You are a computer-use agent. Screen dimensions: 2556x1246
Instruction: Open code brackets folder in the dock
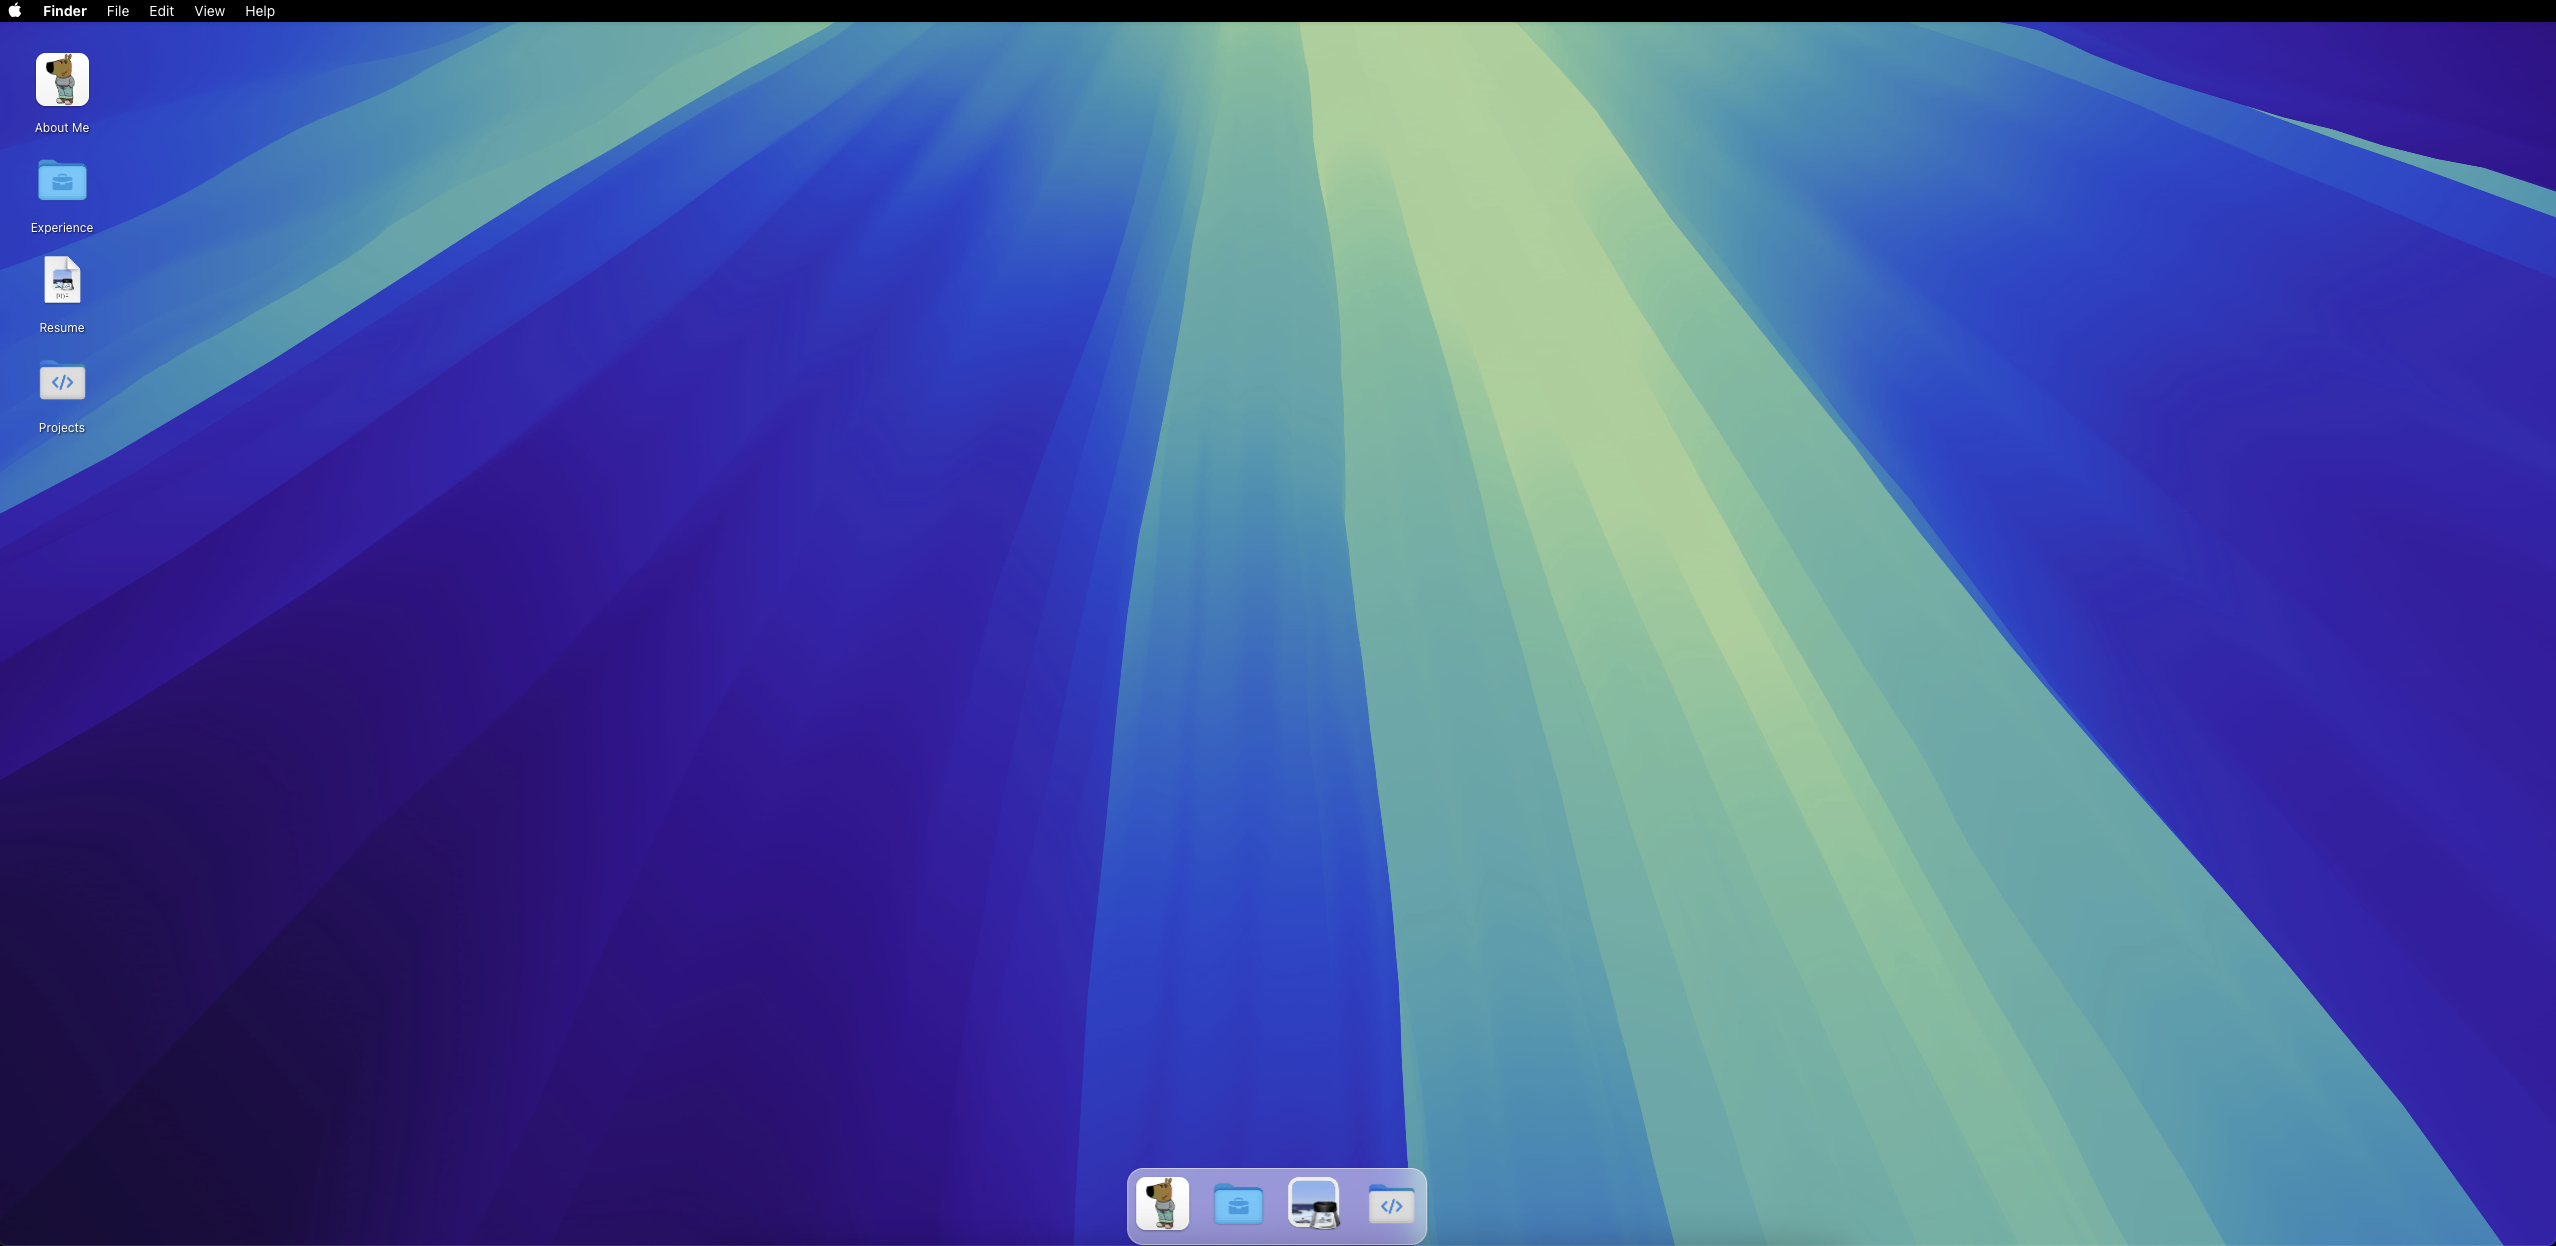click(x=1391, y=1204)
